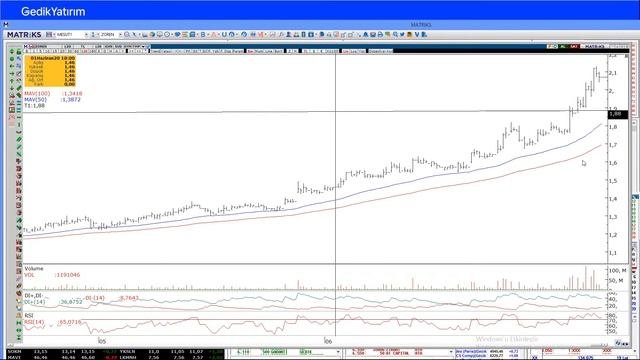Click green up-down arrows icon atop left sidebar
Image resolution: width=640 pixels, height=360 pixels.
pyautogui.click(x=11, y=51)
